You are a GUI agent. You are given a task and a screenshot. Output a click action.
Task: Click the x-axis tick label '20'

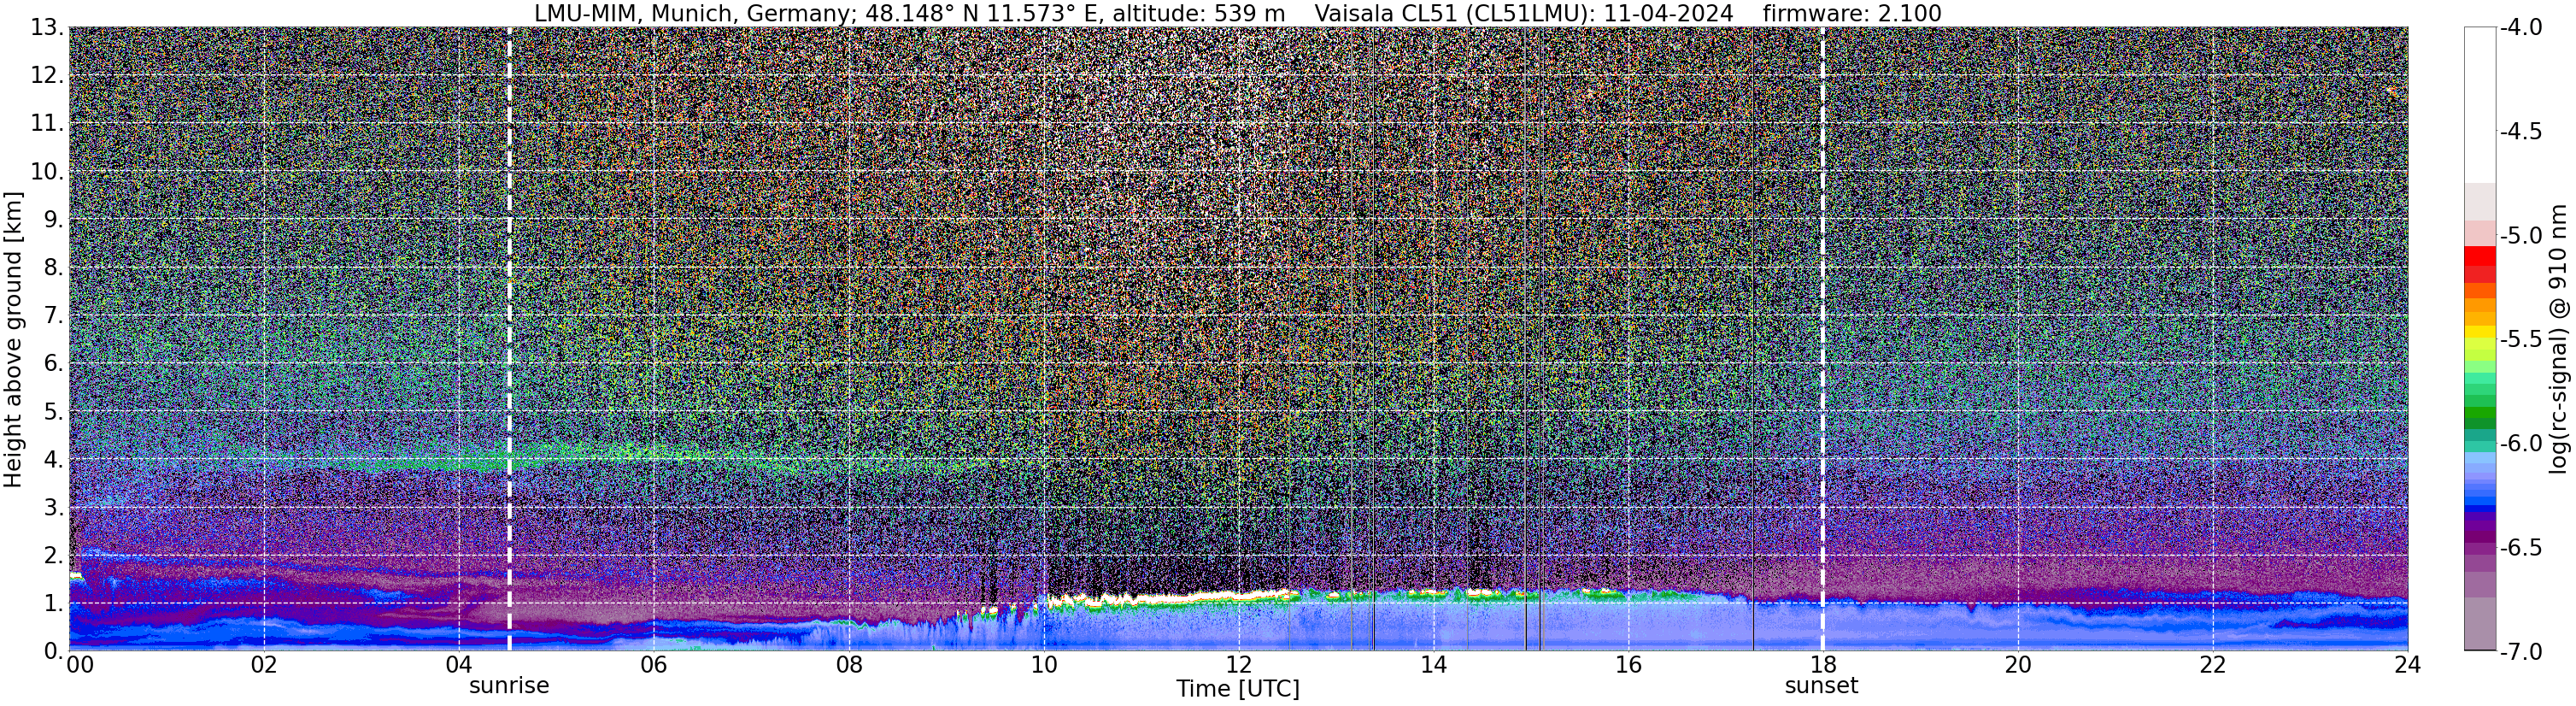pyautogui.click(x=2018, y=665)
